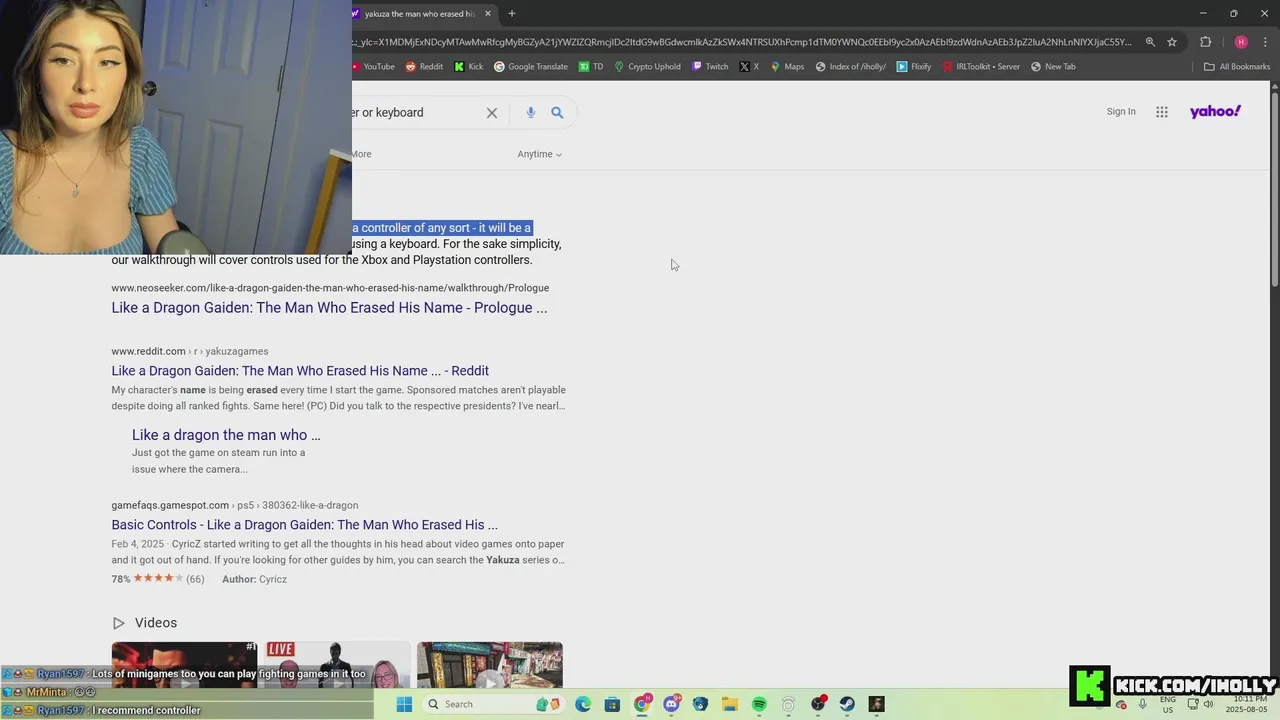
Task: Start voice search with microphone icon
Action: coord(530,113)
